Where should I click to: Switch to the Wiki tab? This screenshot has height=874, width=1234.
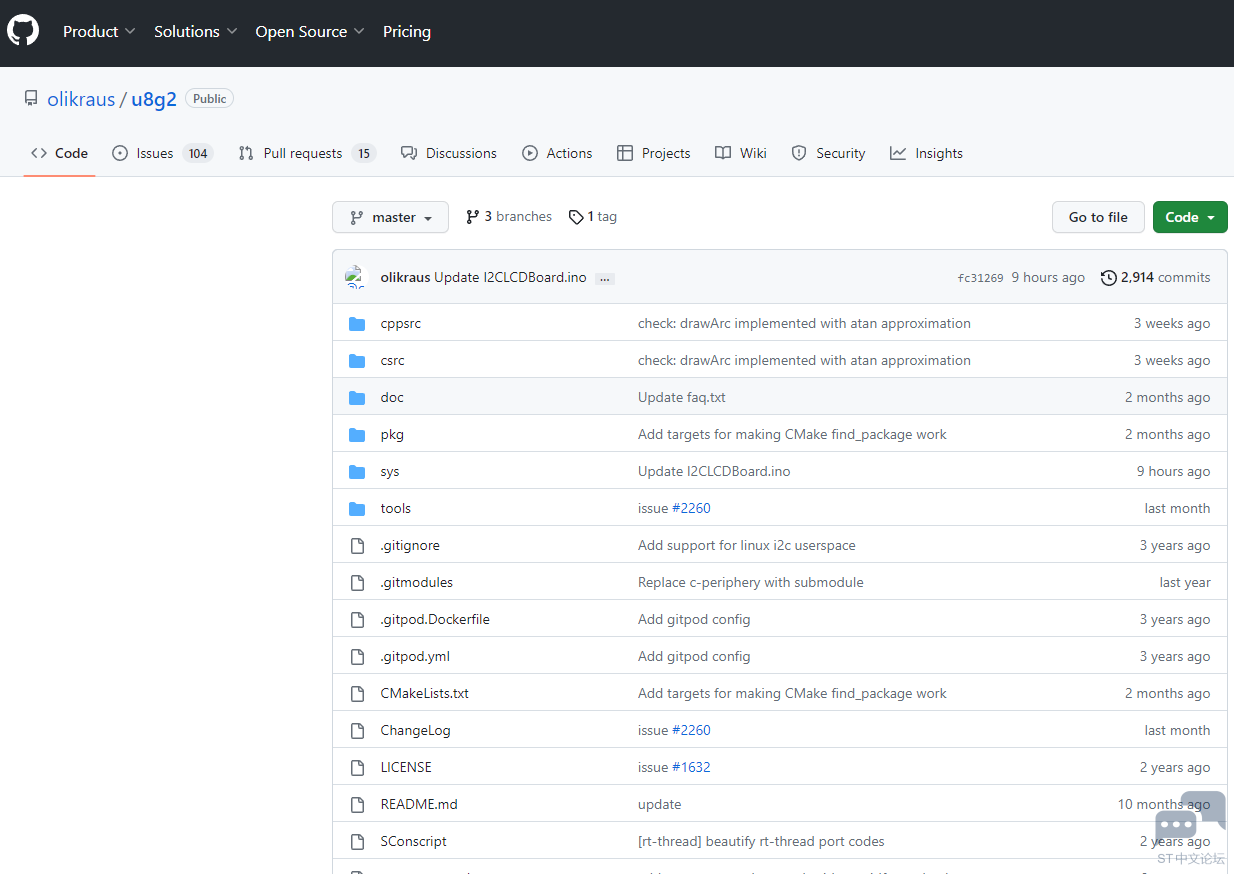pyautogui.click(x=741, y=153)
